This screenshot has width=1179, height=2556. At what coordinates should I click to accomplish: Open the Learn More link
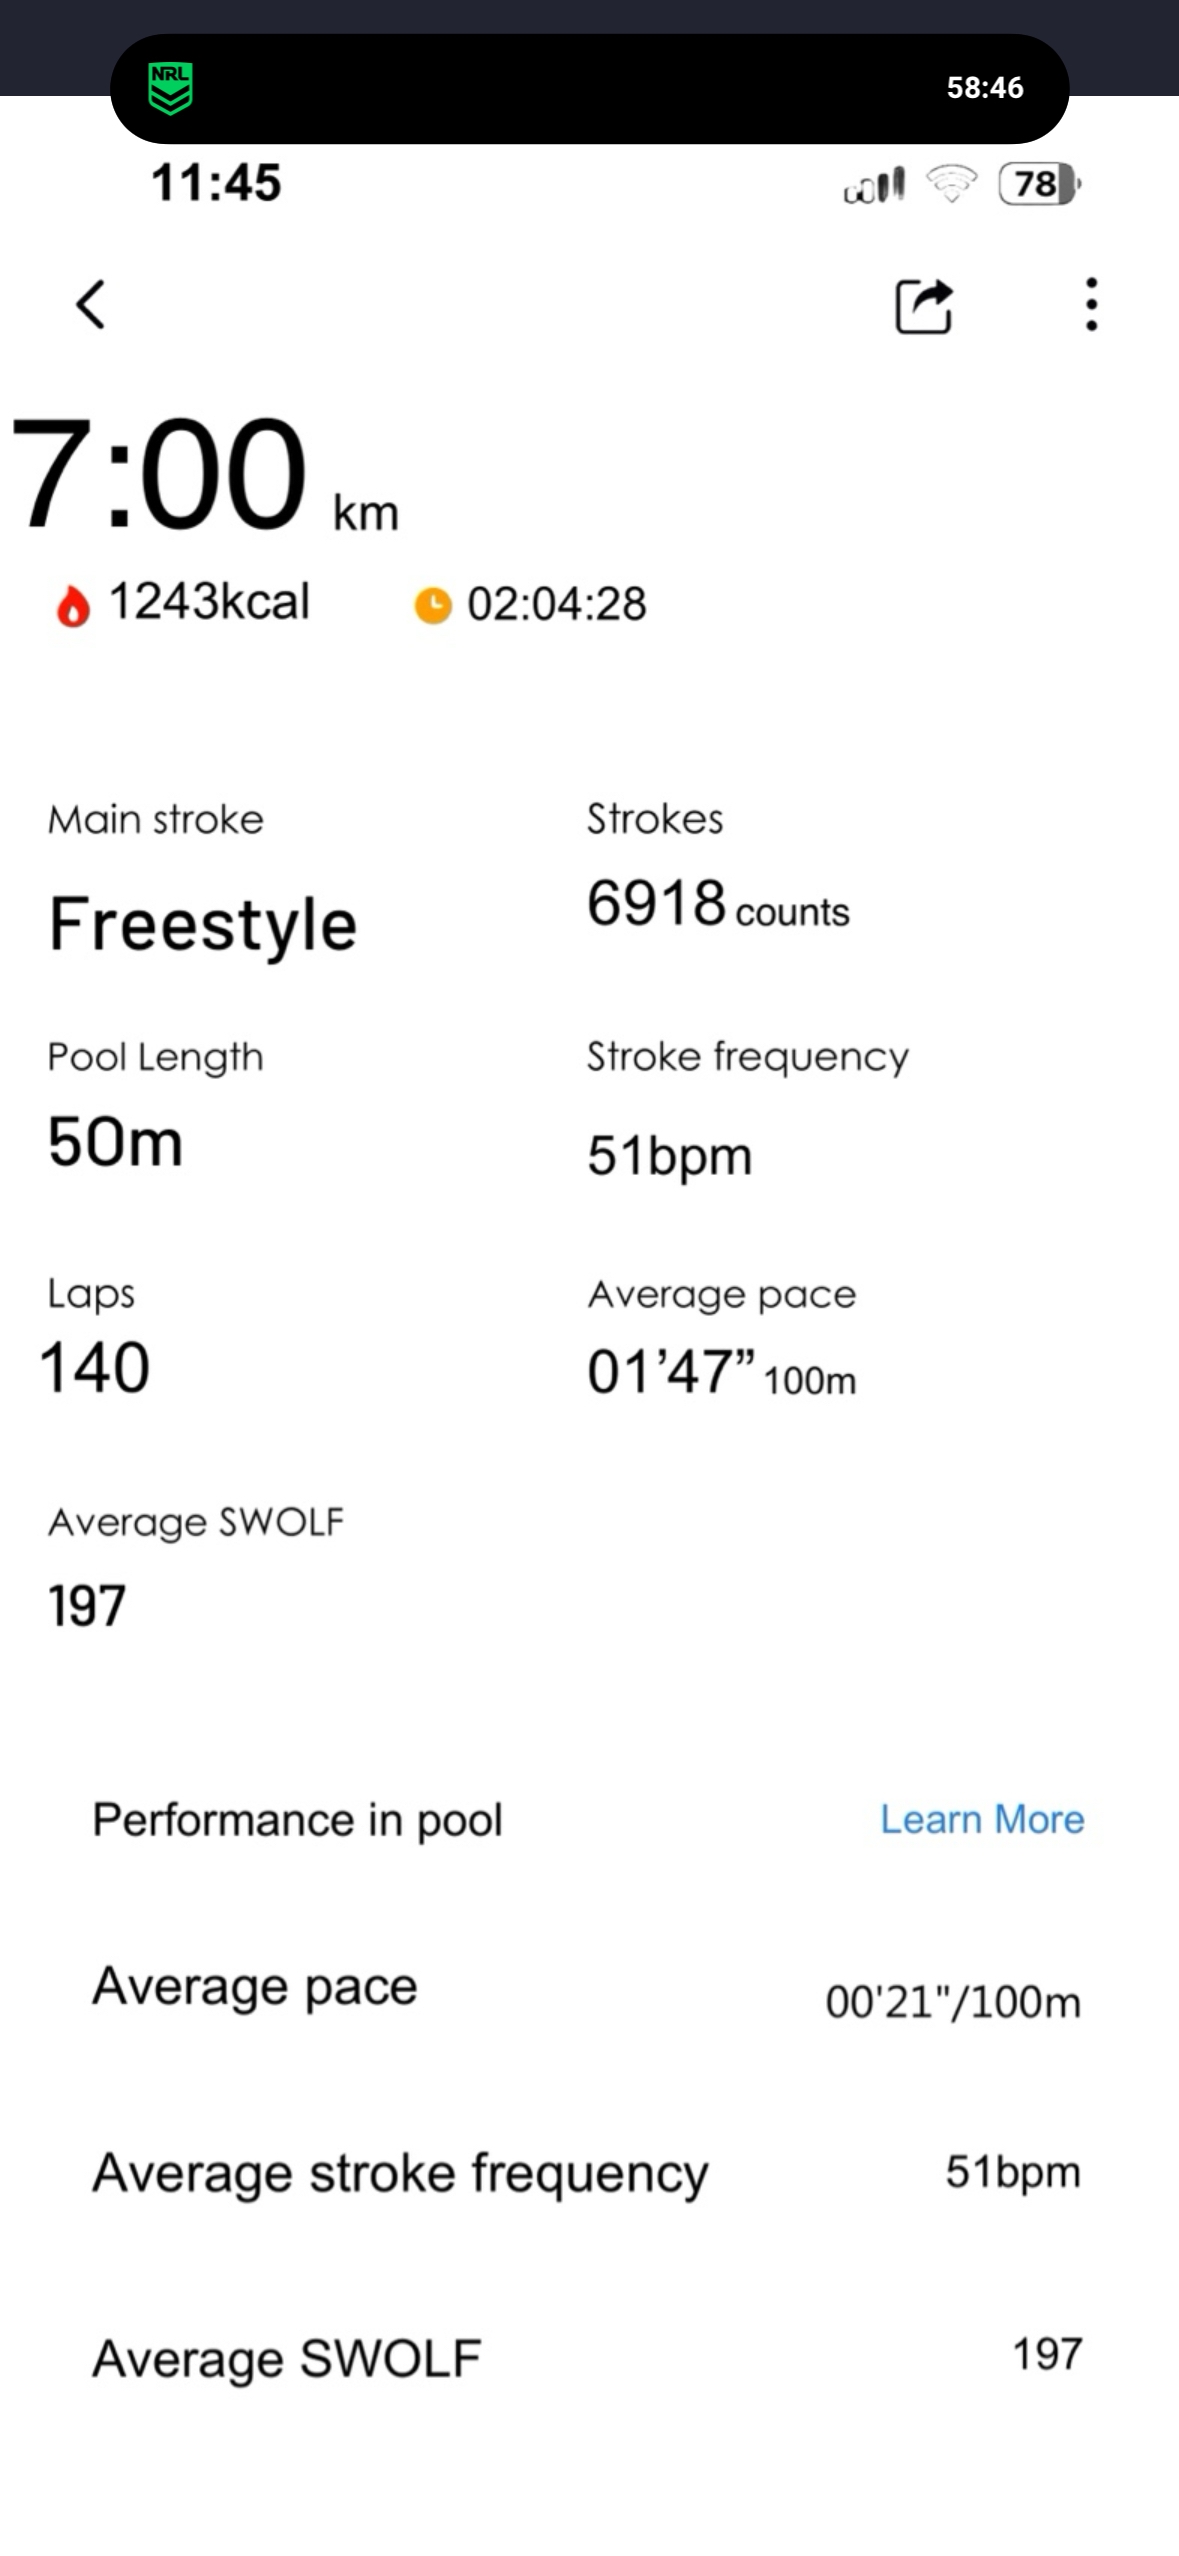click(982, 1819)
